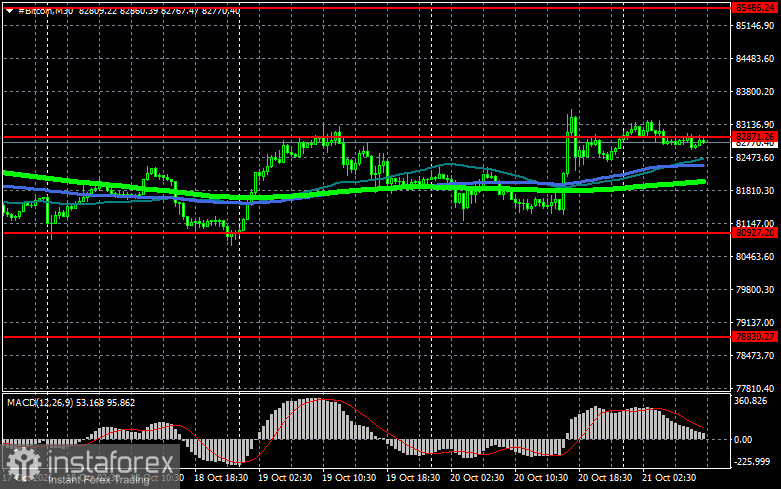781x489 pixels.
Task: Click the 79137.00 price scale value
Action: click(x=755, y=323)
